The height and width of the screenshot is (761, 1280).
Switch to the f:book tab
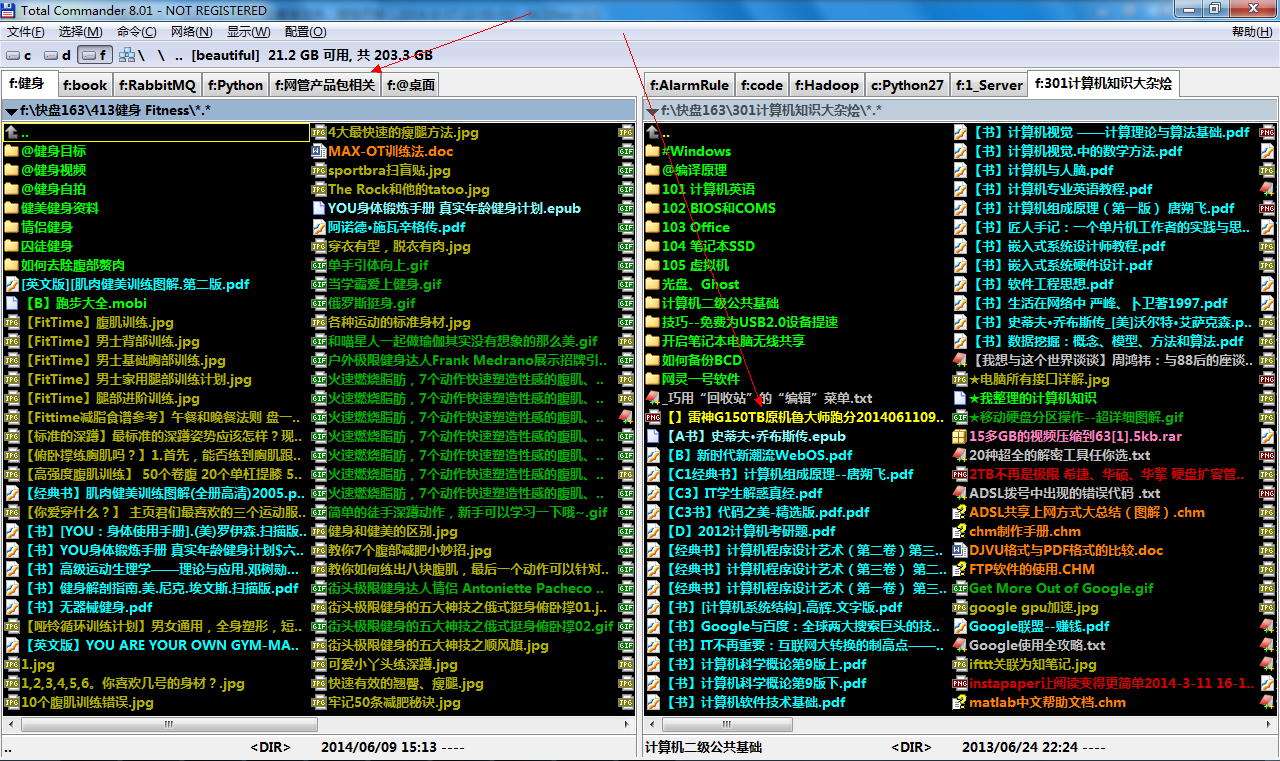(84, 85)
